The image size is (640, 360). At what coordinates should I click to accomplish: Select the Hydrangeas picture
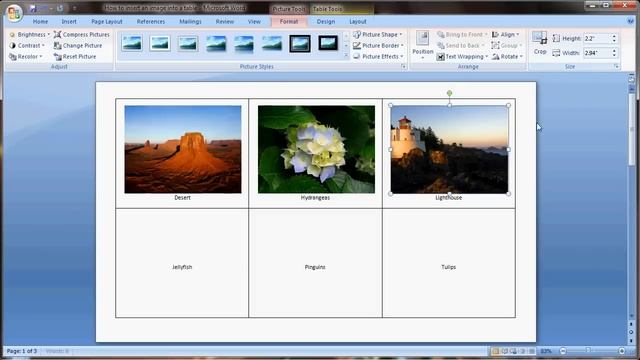click(316, 149)
